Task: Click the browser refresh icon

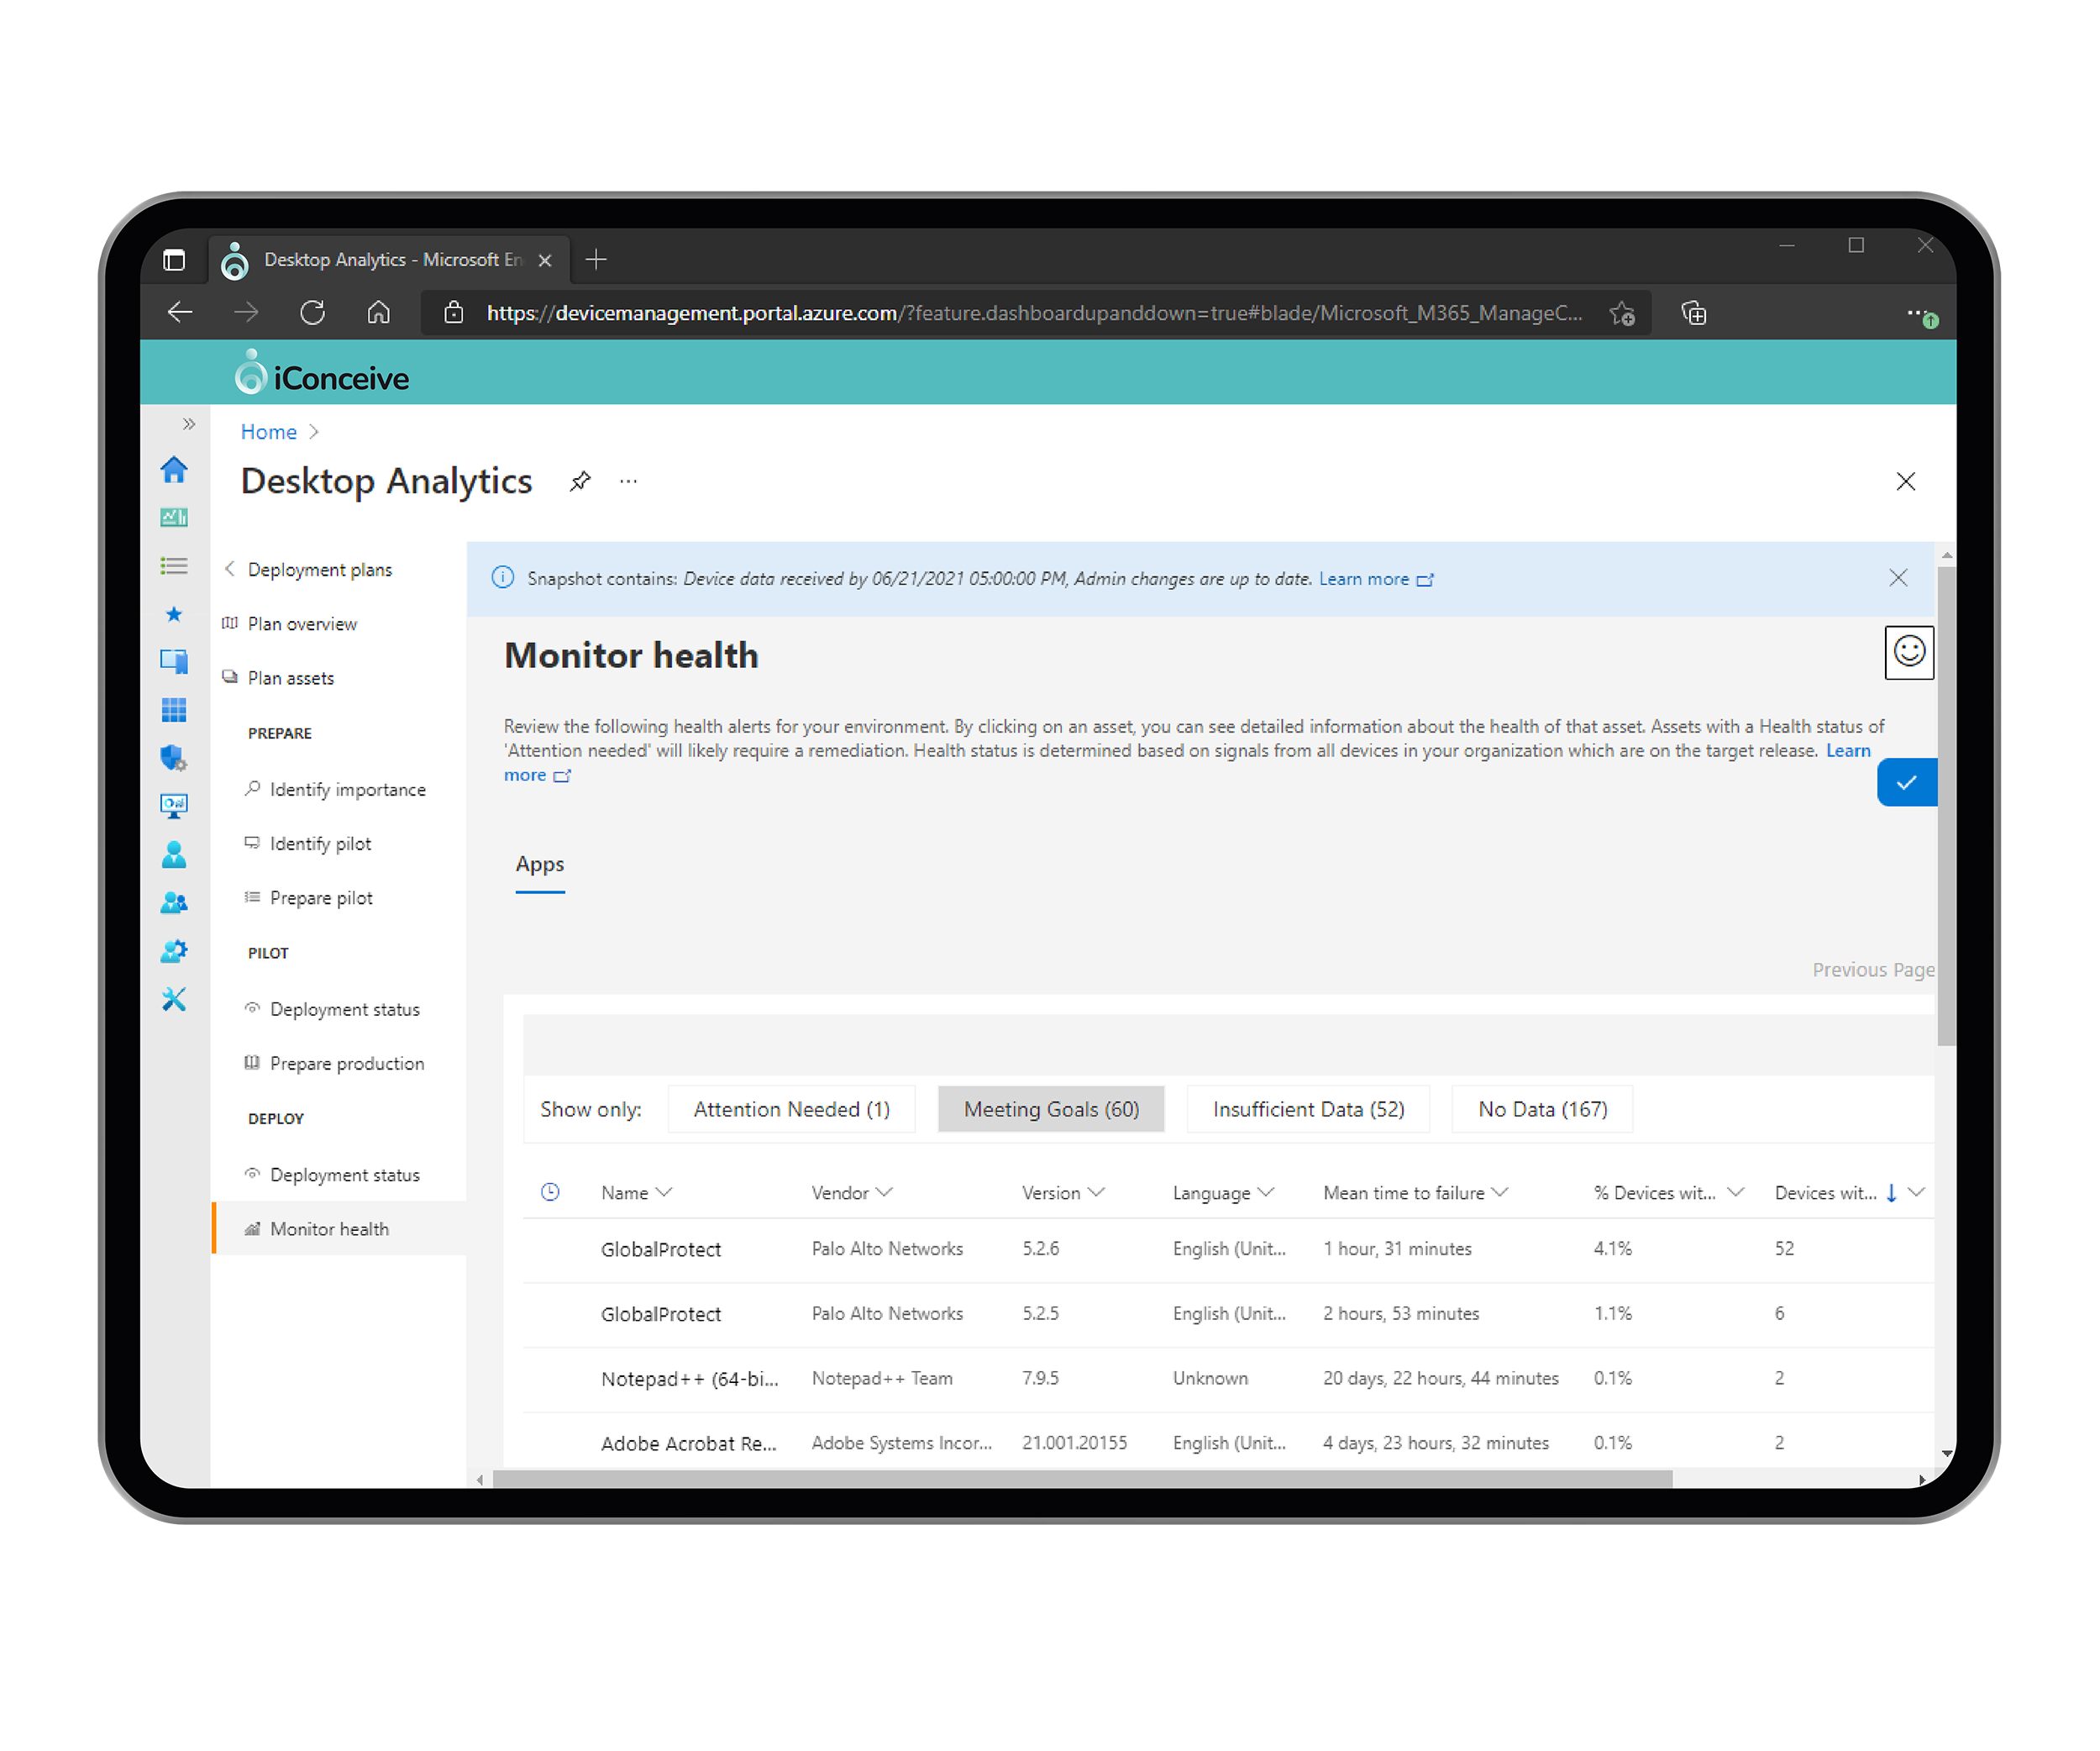Action: coord(312,313)
